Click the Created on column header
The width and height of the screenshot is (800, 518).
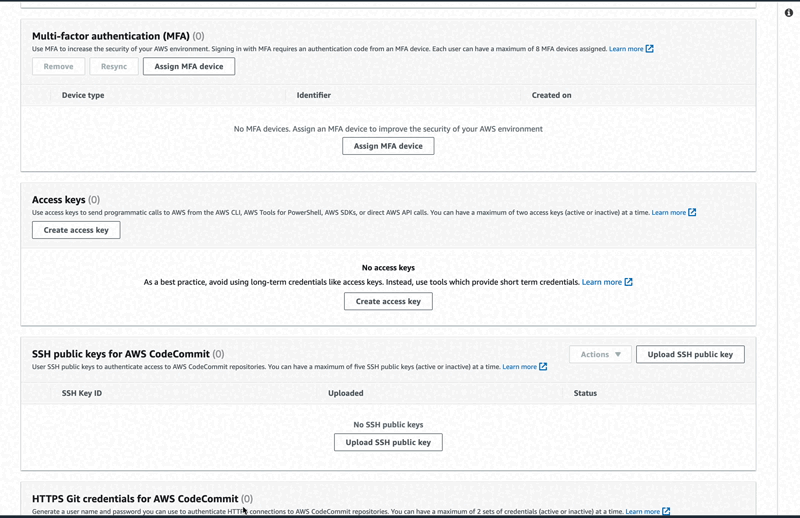551,95
